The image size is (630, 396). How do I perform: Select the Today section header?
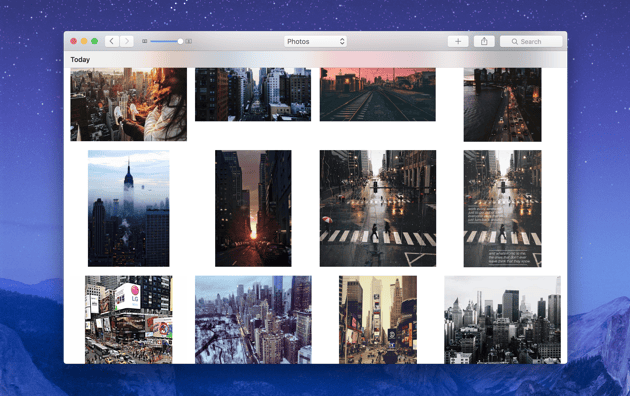(x=80, y=59)
